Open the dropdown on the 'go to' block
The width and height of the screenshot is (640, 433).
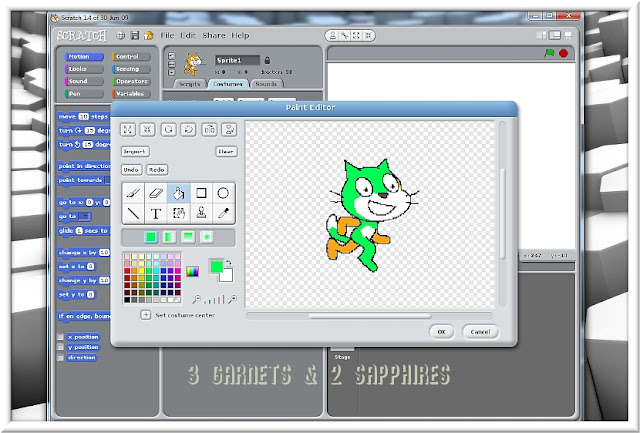pos(84,217)
